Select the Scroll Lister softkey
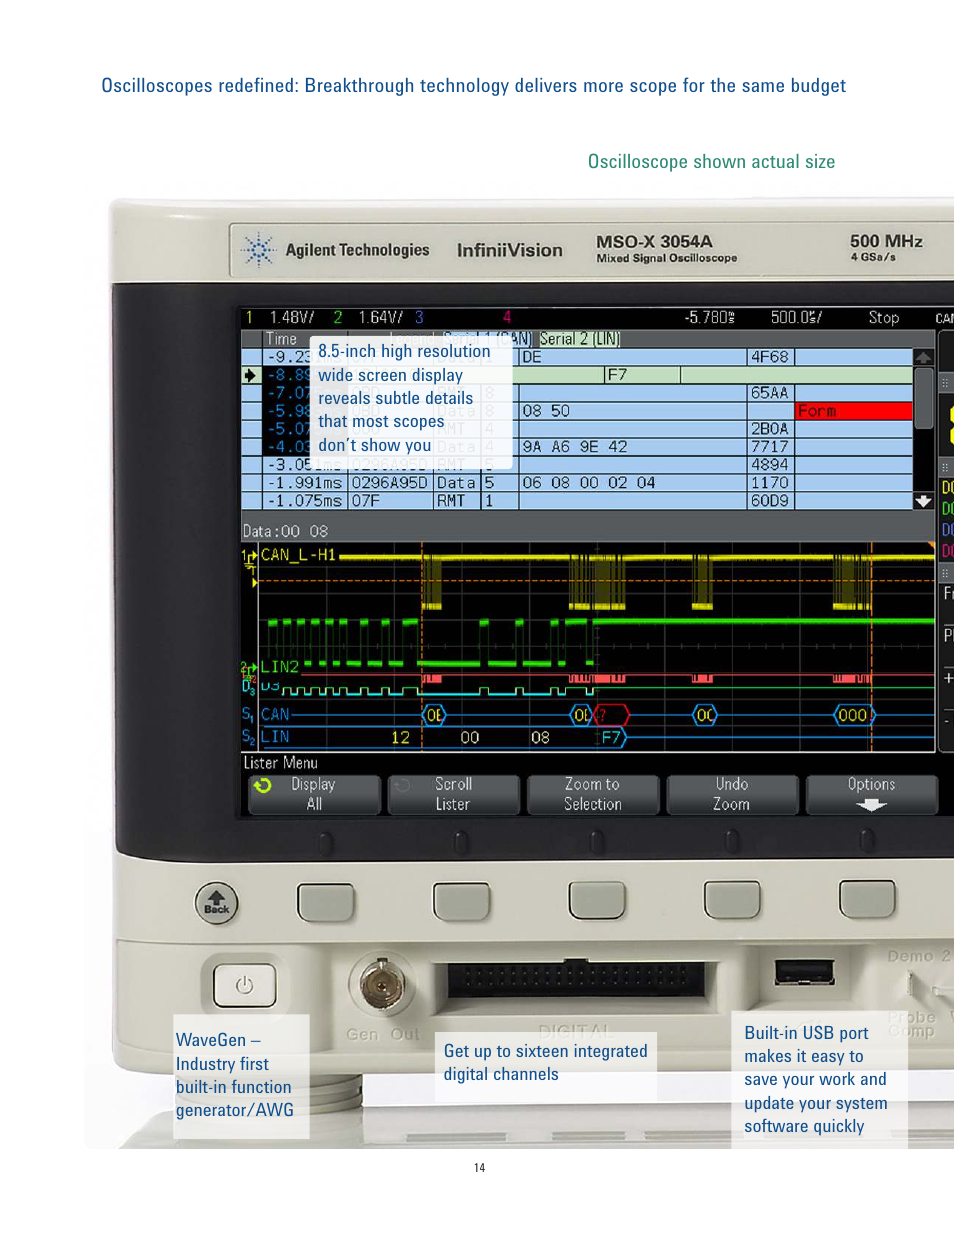This screenshot has height=1235, width=954. 453,794
